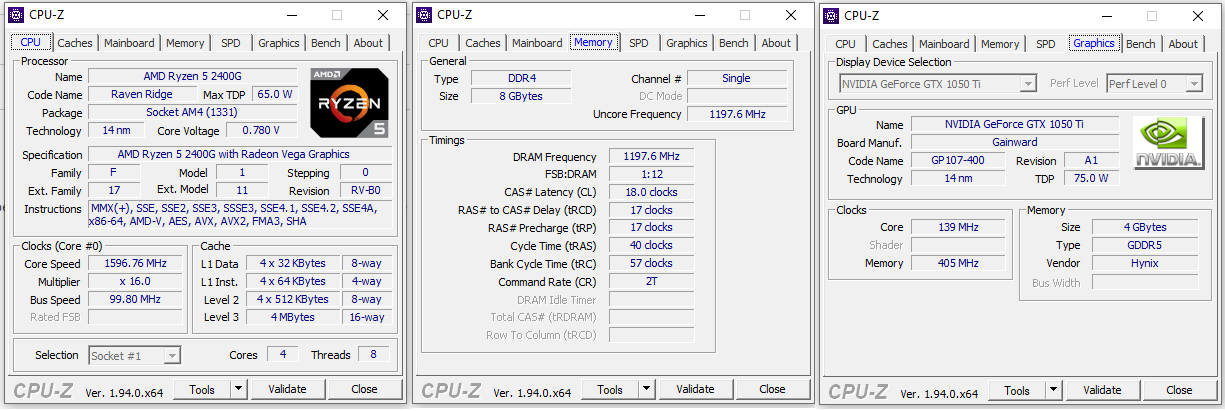Viewport: 1225px width, 411px height.
Task: Switch to Caches tab in middle window
Action: (483, 43)
